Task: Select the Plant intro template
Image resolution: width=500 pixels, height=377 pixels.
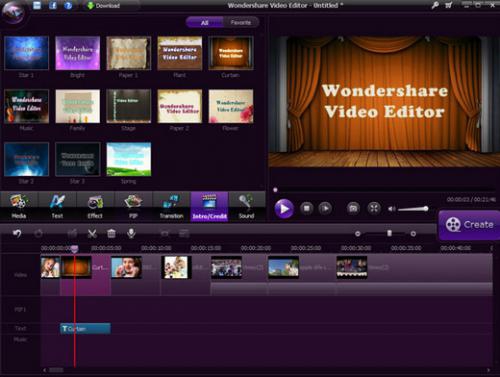Action: (x=180, y=53)
